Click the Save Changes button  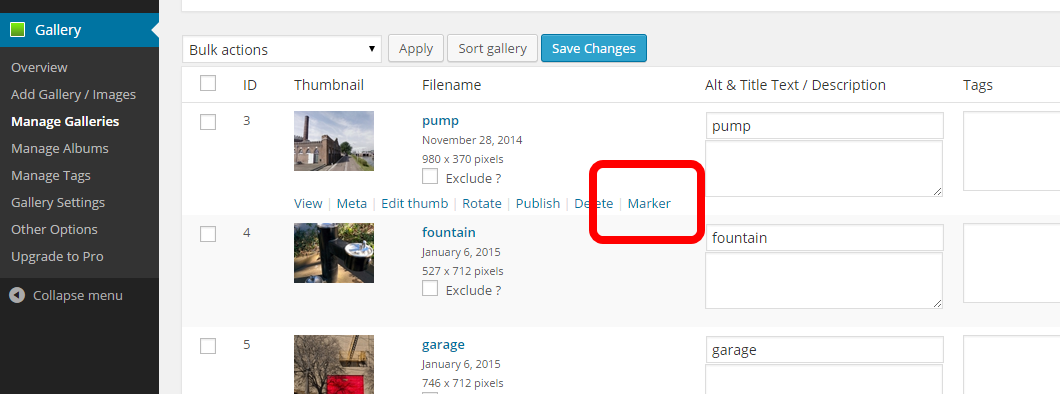pyautogui.click(x=594, y=49)
